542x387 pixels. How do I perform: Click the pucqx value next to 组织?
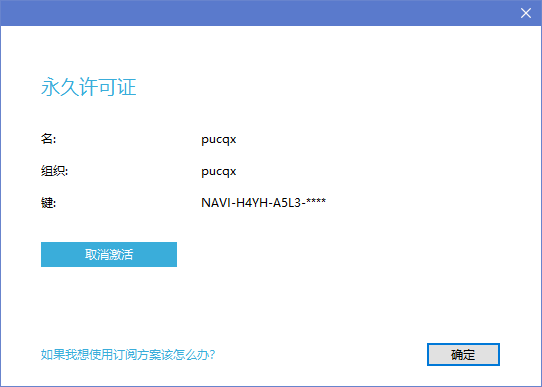coord(219,171)
